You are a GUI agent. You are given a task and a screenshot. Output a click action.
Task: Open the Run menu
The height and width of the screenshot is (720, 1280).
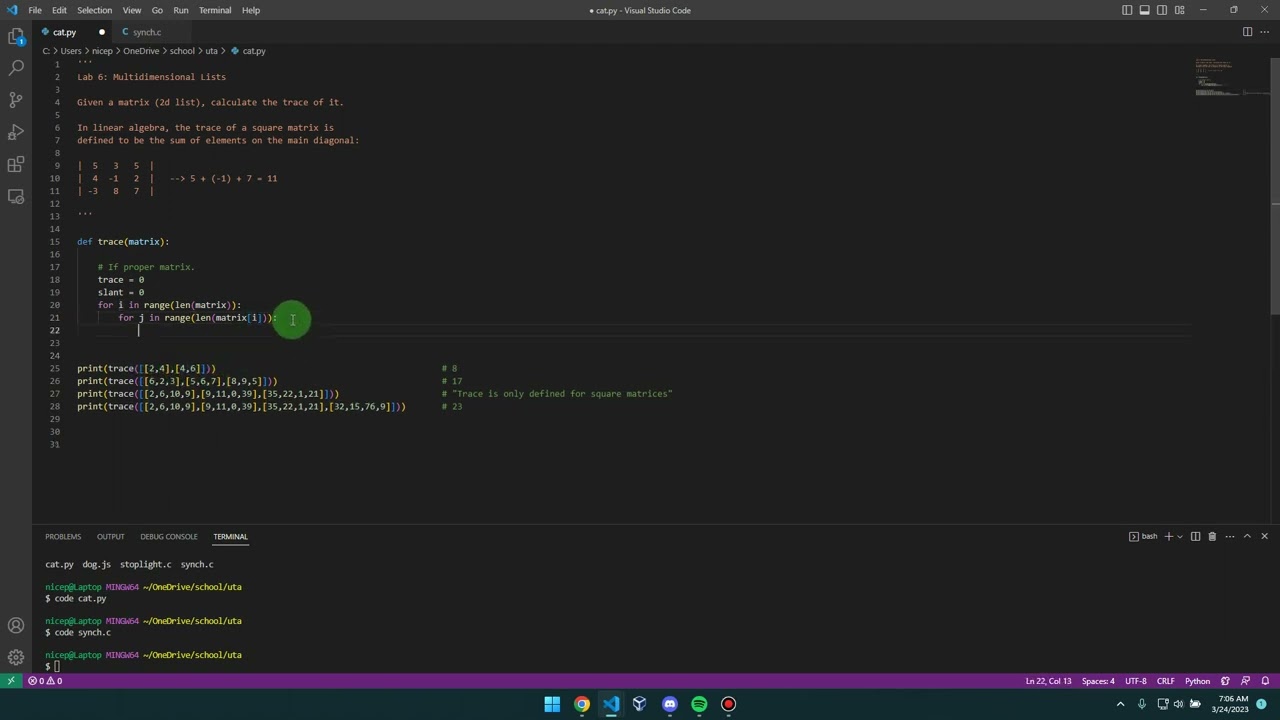181,10
